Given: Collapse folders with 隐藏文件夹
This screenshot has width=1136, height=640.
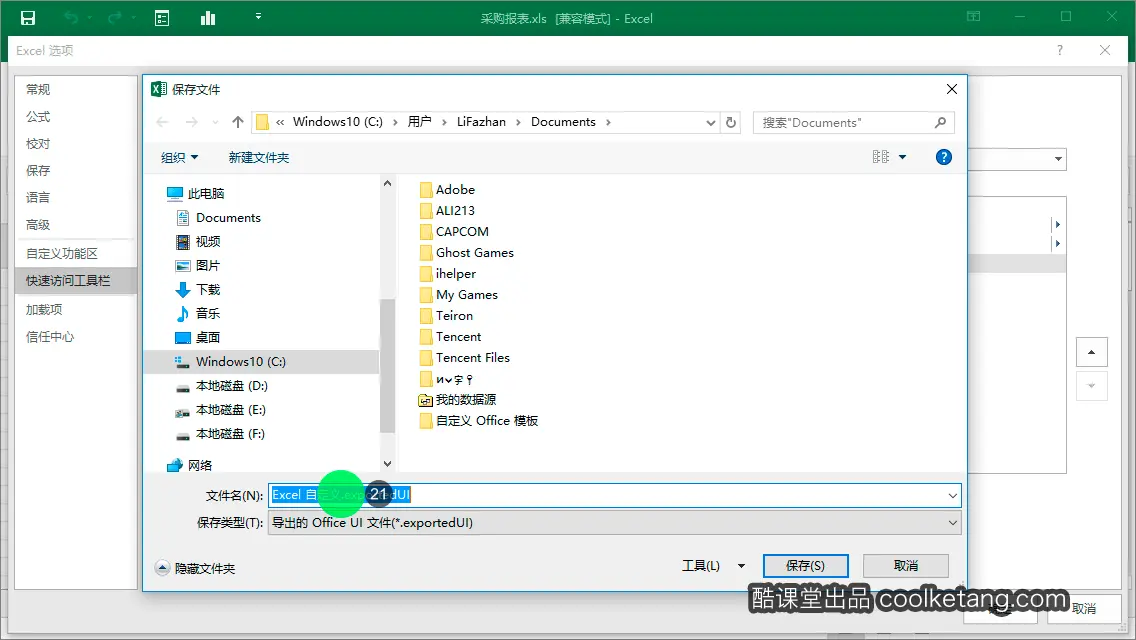Looking at the screenshot, I should coord(195,568).
